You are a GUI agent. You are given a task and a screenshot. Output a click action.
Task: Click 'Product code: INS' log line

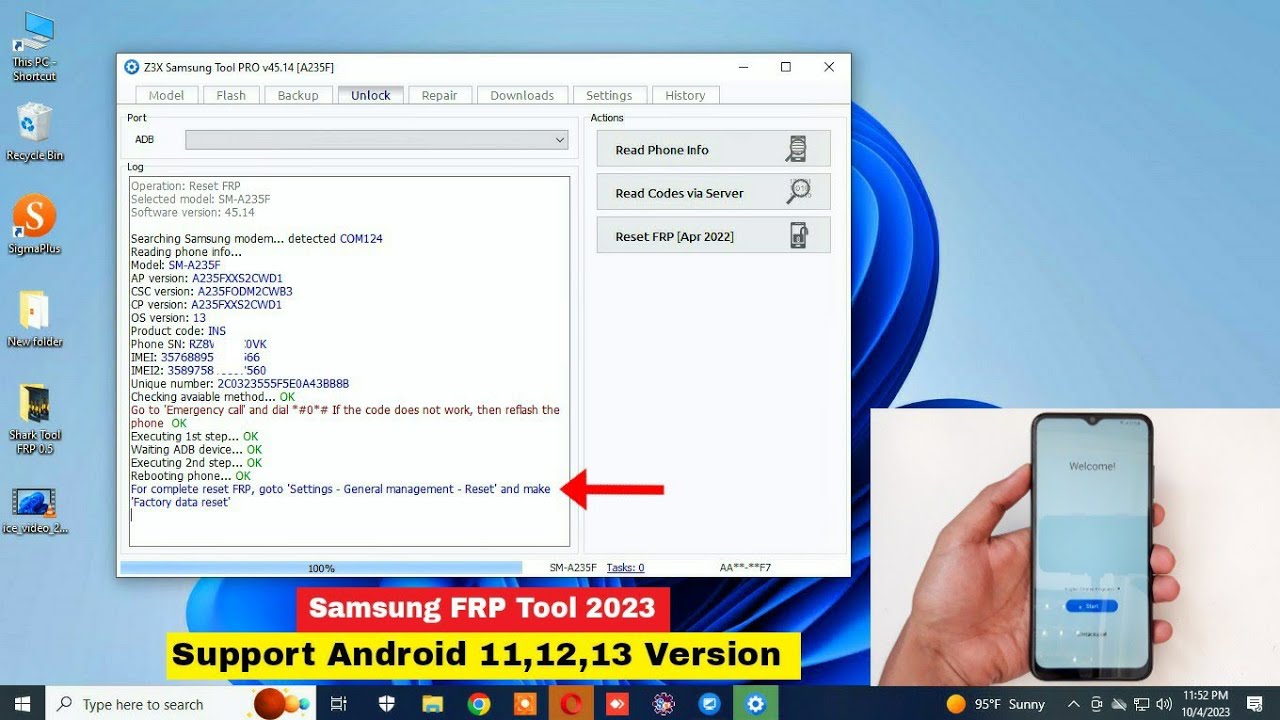(178, 331)
